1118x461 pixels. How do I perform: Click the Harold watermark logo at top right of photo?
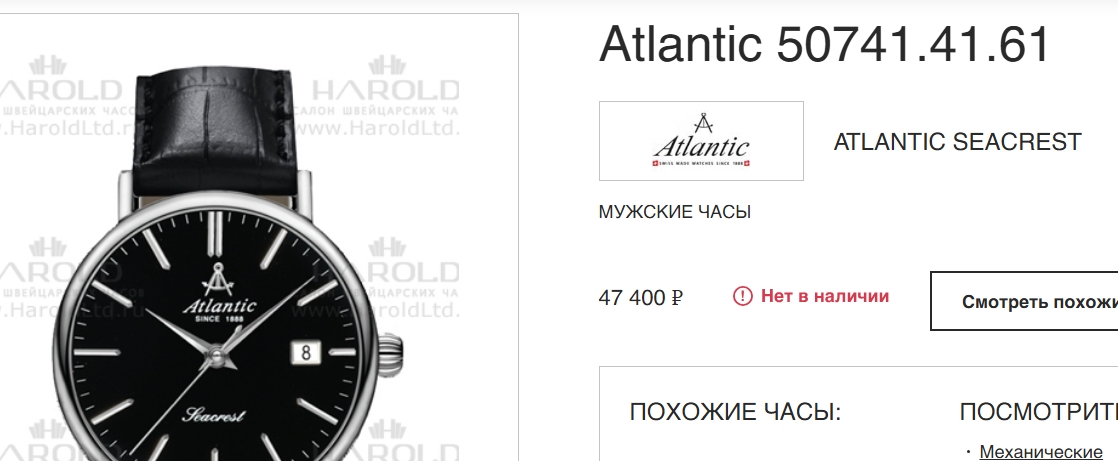tap(386, 95)
